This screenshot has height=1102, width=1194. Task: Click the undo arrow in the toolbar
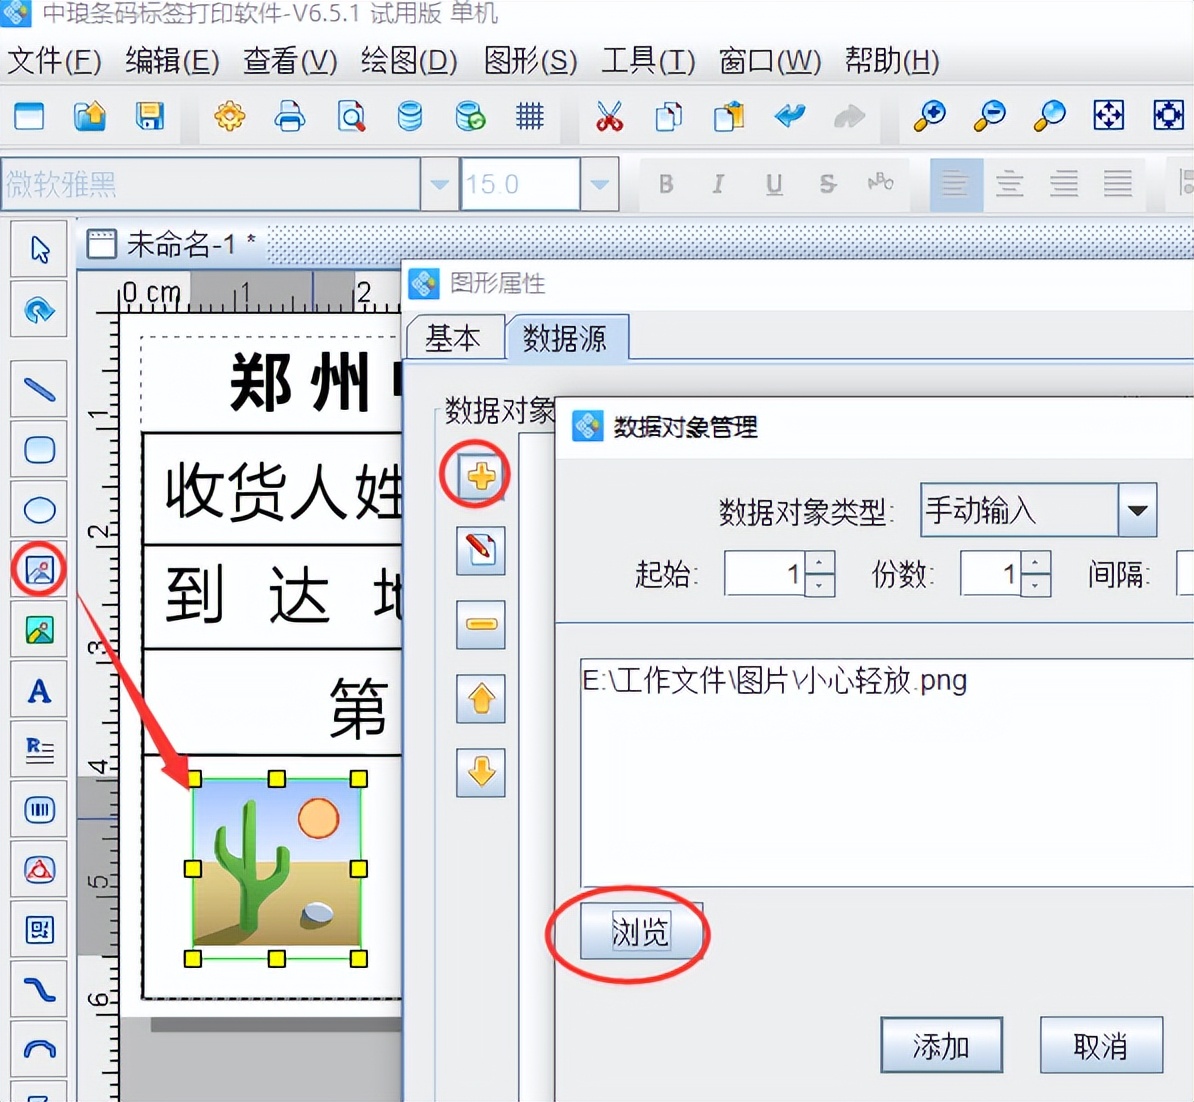pyautogui.click(x=789, y=117)
